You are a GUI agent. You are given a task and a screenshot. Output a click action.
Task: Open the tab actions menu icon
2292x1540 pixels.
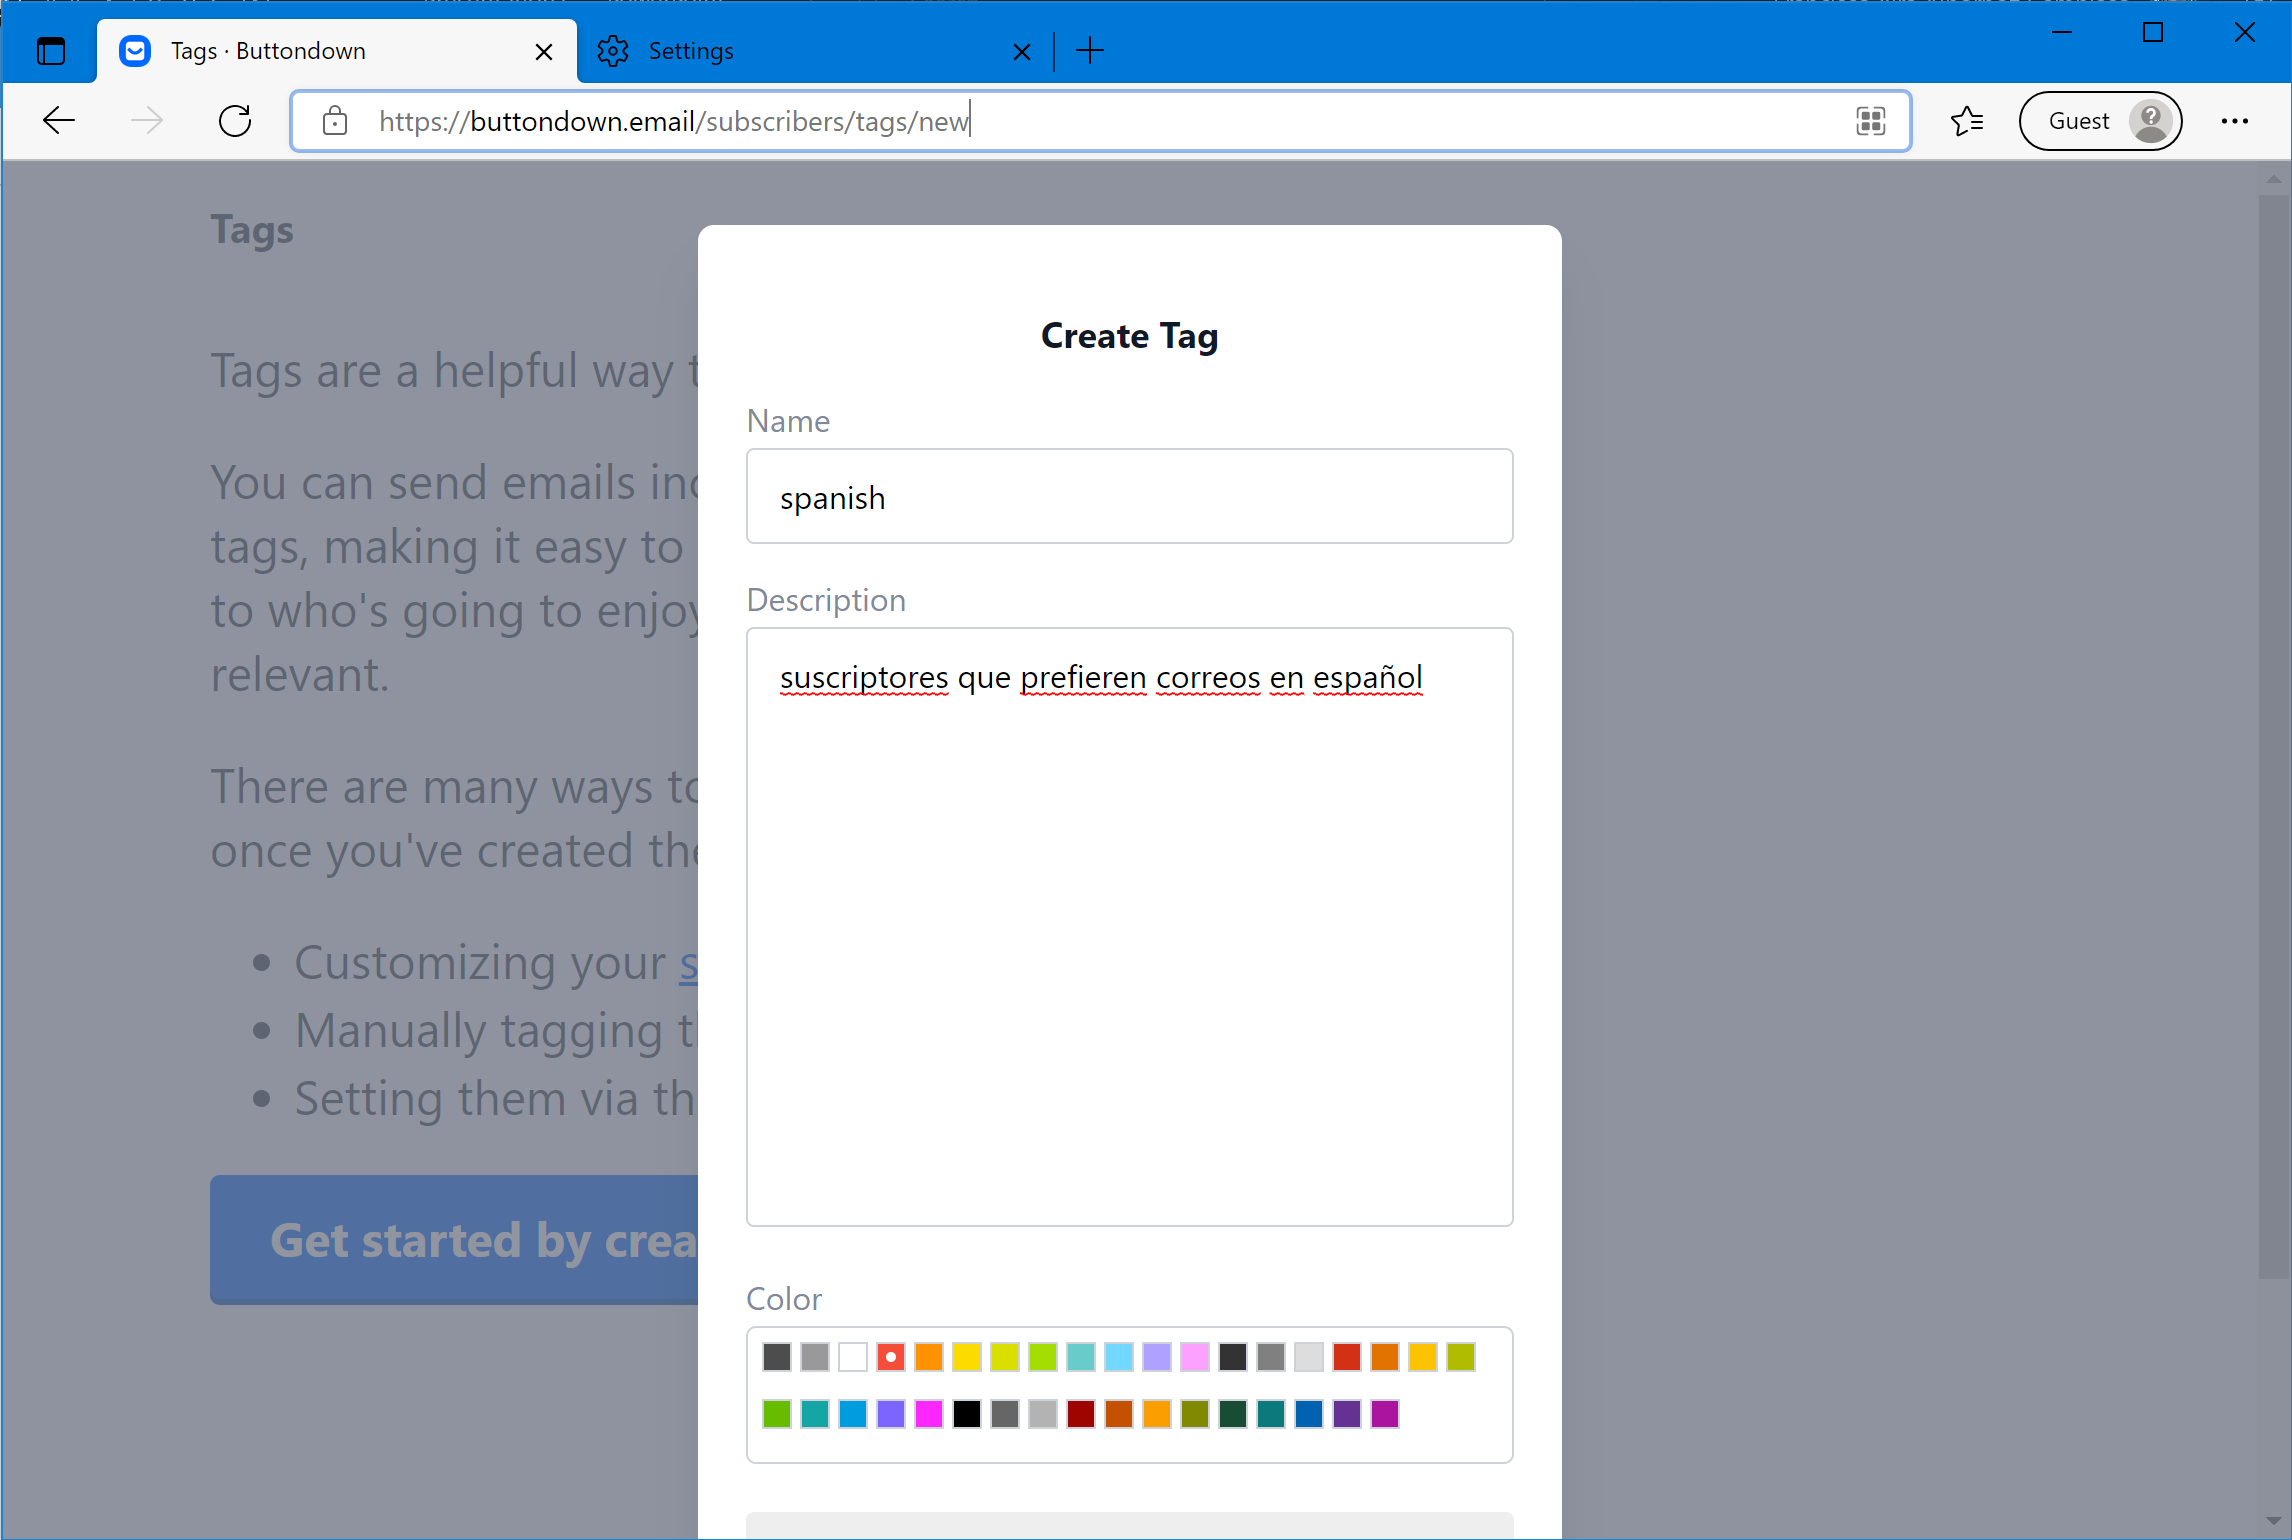coord(50,51)
